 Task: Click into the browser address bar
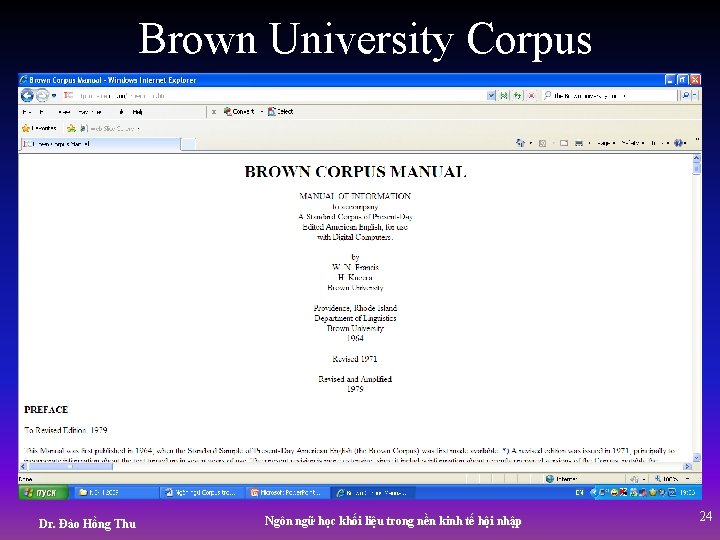pyautogui.click(x=276, y=96)
